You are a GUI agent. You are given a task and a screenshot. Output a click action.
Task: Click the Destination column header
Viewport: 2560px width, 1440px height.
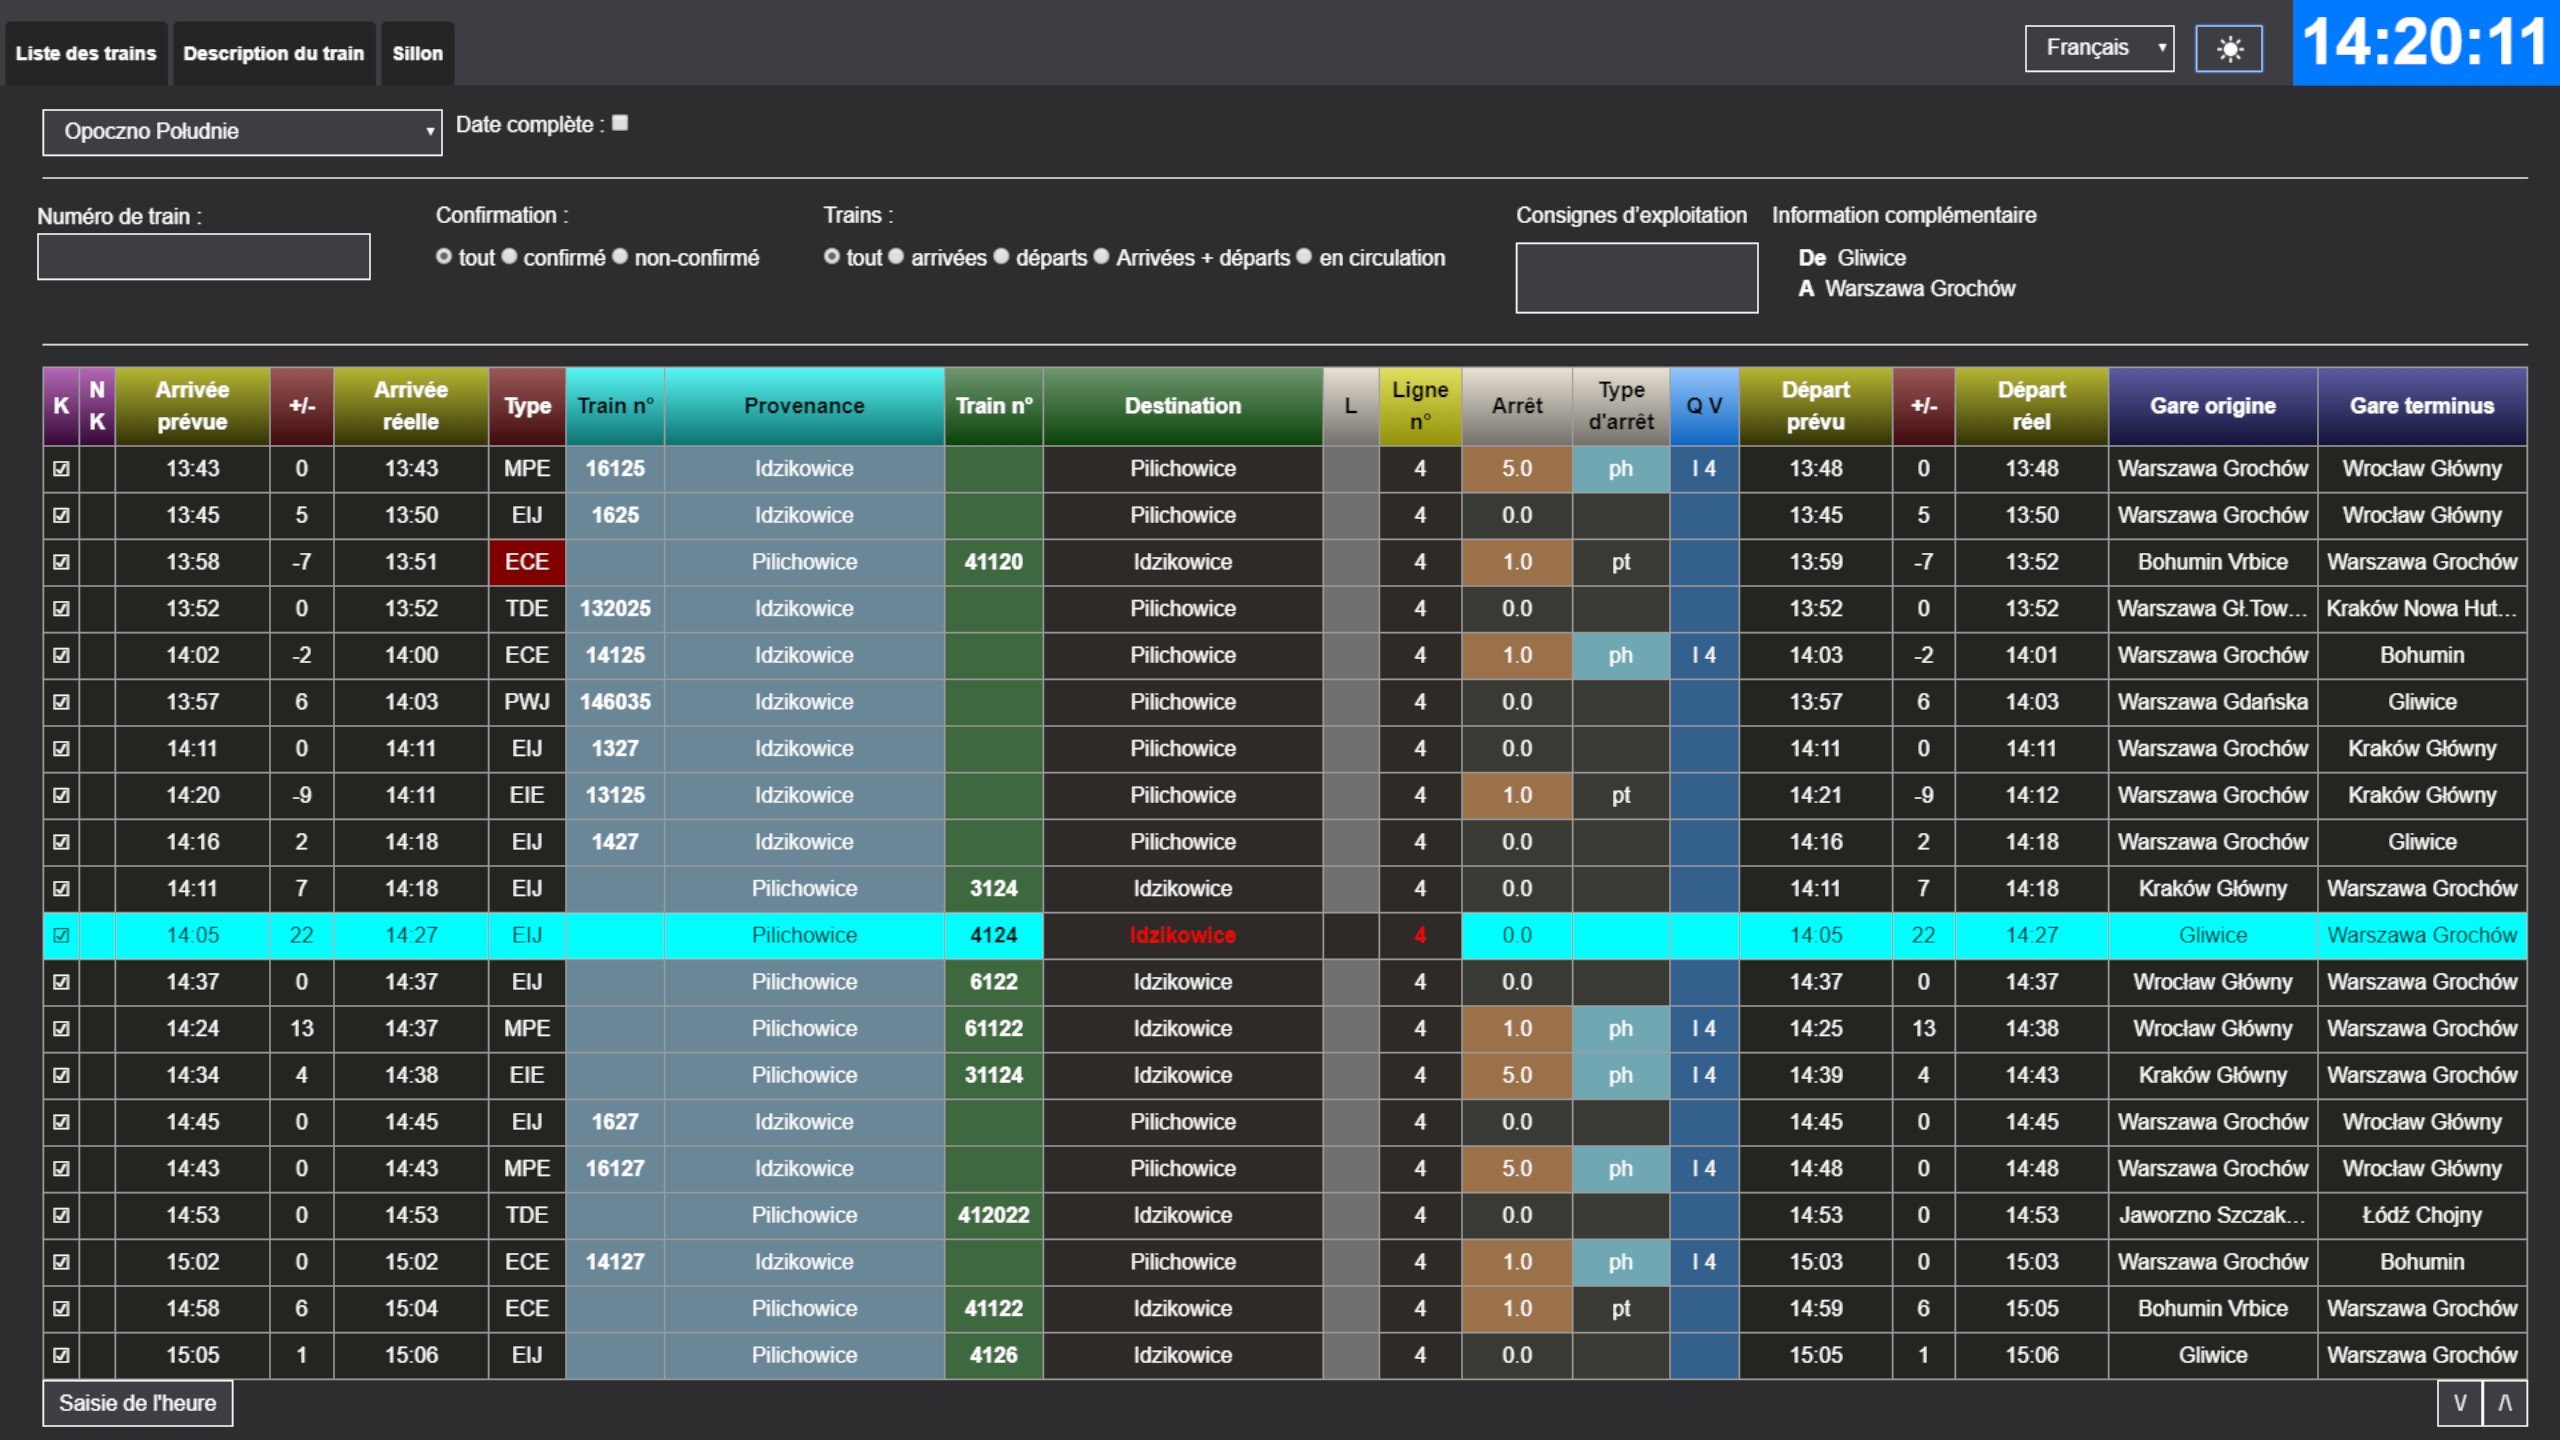tap(1183, 406)
